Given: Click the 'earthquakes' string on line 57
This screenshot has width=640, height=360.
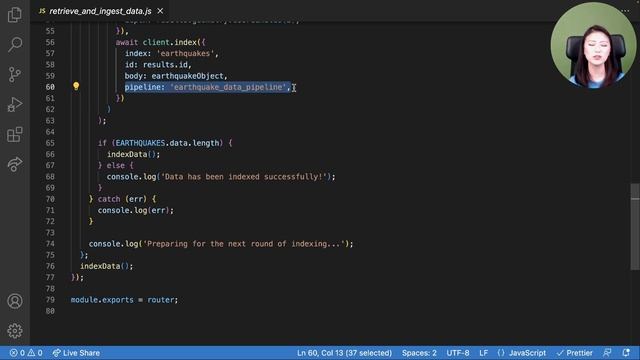Looking at the screenshot, I should click(187, 53).
